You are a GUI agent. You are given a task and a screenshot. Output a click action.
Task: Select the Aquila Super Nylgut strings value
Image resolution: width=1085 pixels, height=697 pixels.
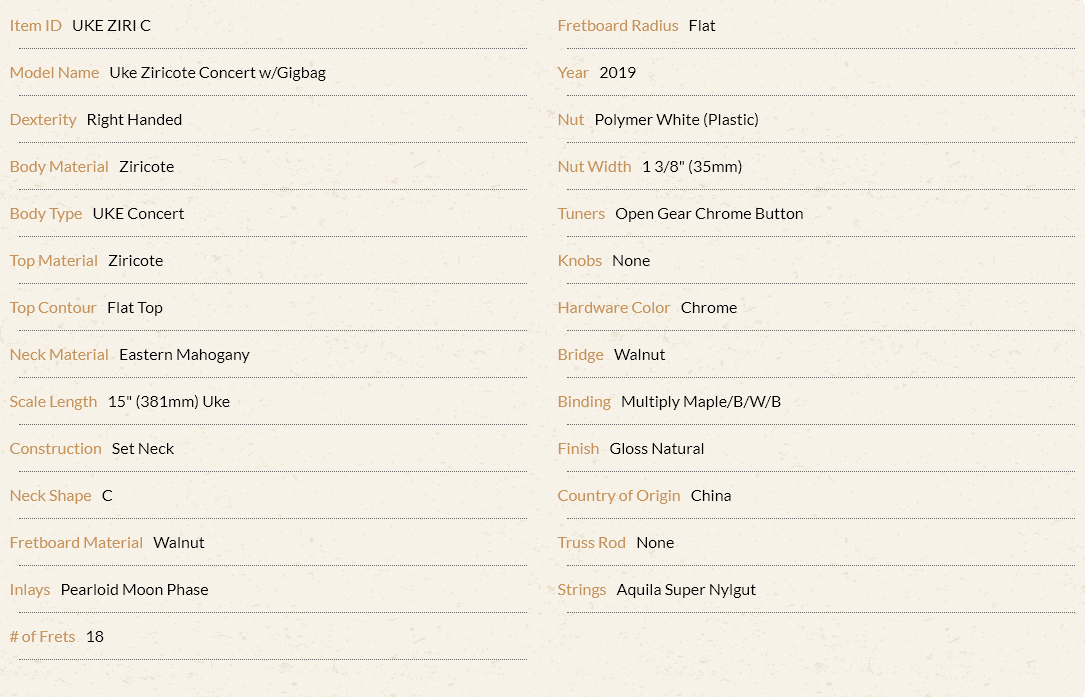pos(686,590)
